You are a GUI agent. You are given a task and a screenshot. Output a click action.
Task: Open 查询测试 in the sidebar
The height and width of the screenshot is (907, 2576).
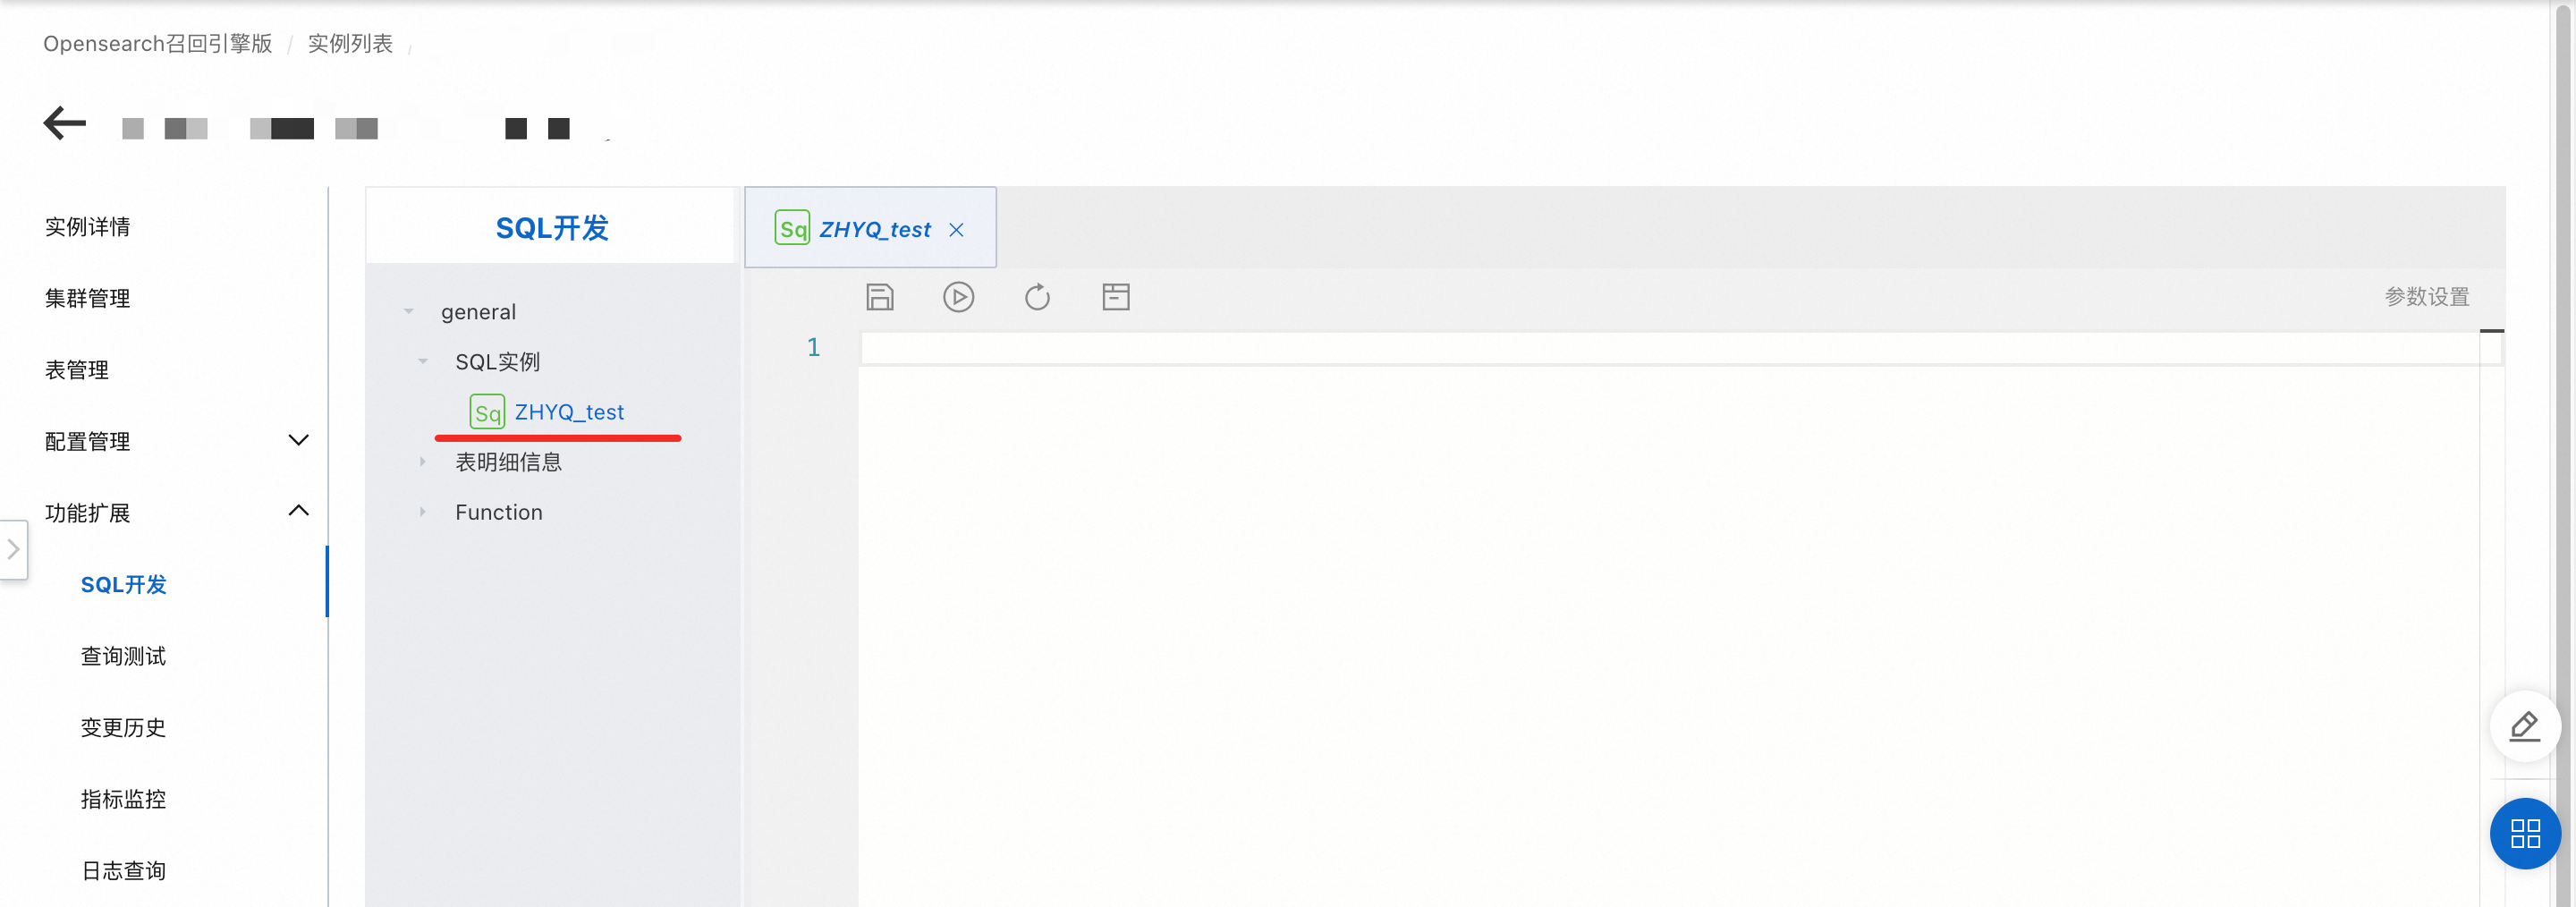point(124,656)
